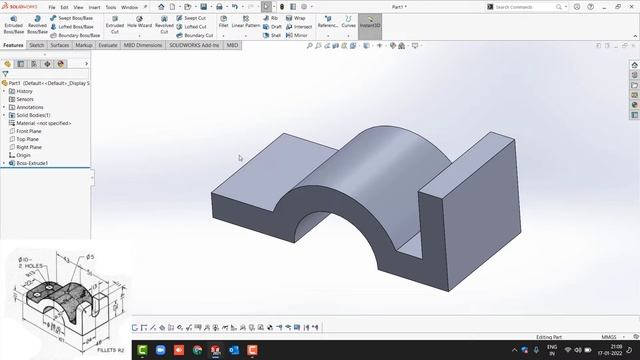Switch to the DimXpertManager panel tab
Image resolution: width=640 pixels, height=360 pixels.
(48, 64)
